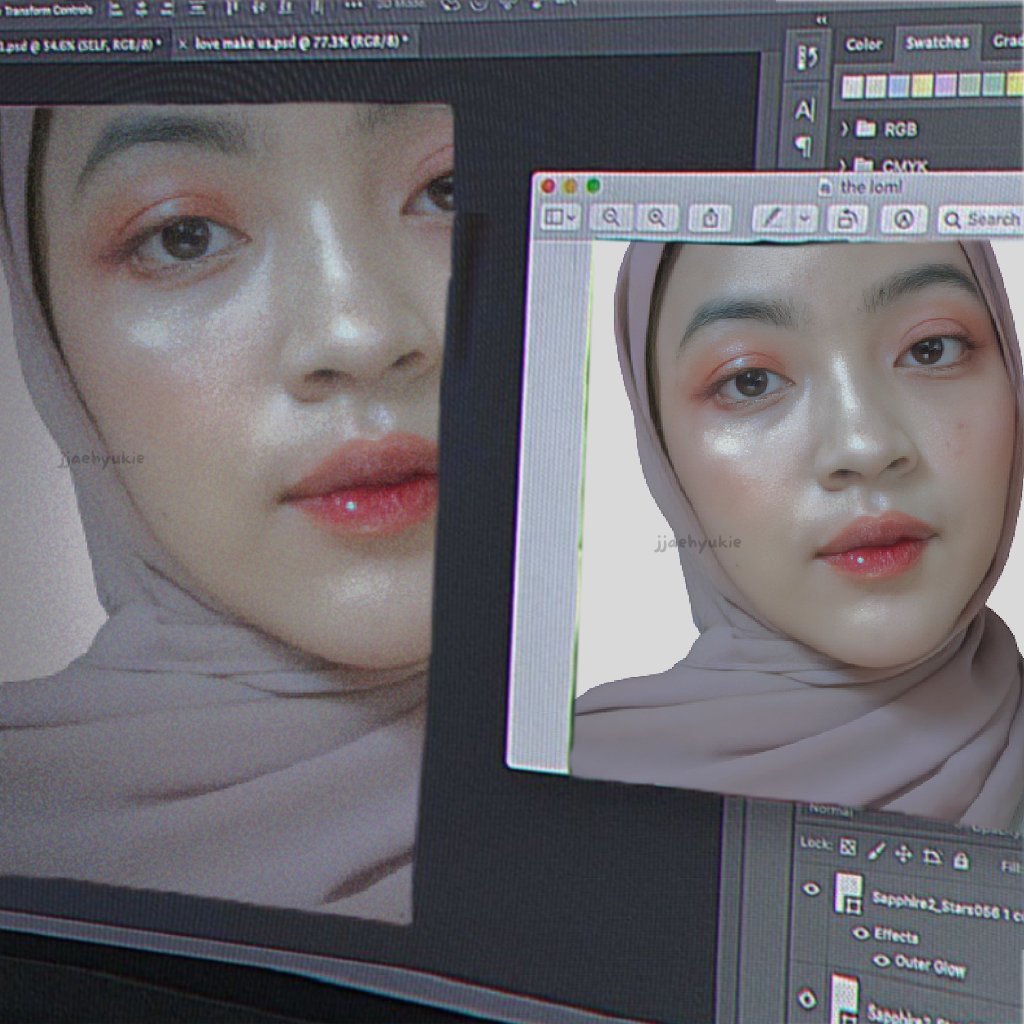This screenshot has height=1024, width=1024.
Task: Lock transparent pixels in Layers panel
Action: pyautogui.click(x=848, y=847)
